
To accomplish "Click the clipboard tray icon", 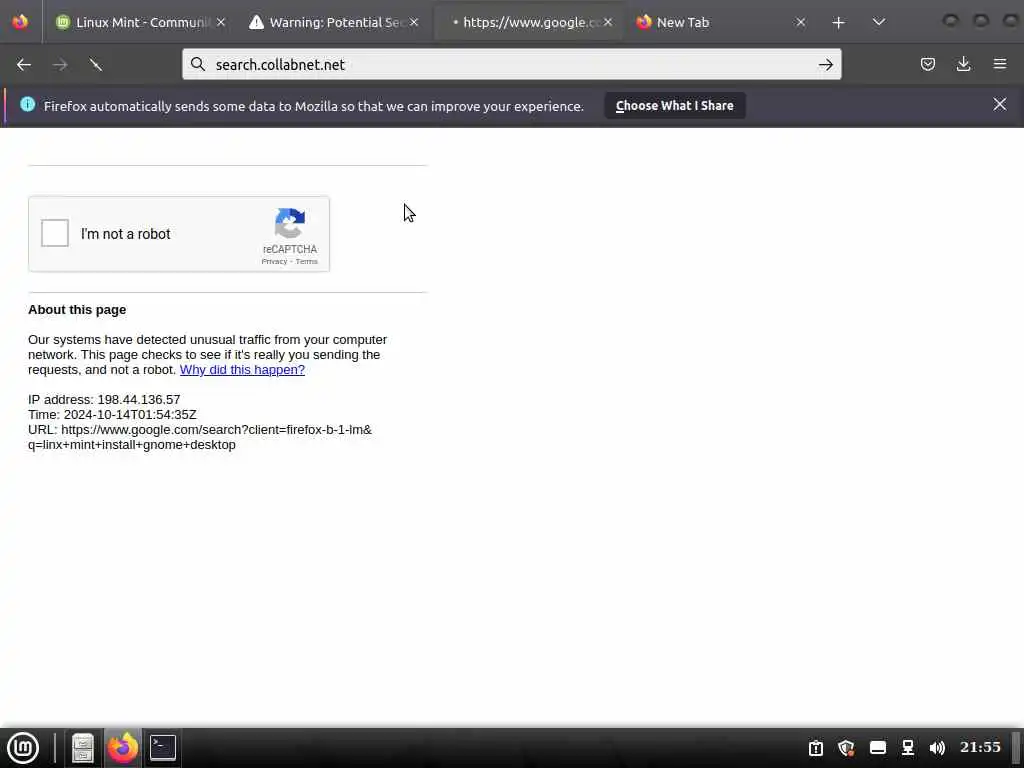I will [816, 748].
